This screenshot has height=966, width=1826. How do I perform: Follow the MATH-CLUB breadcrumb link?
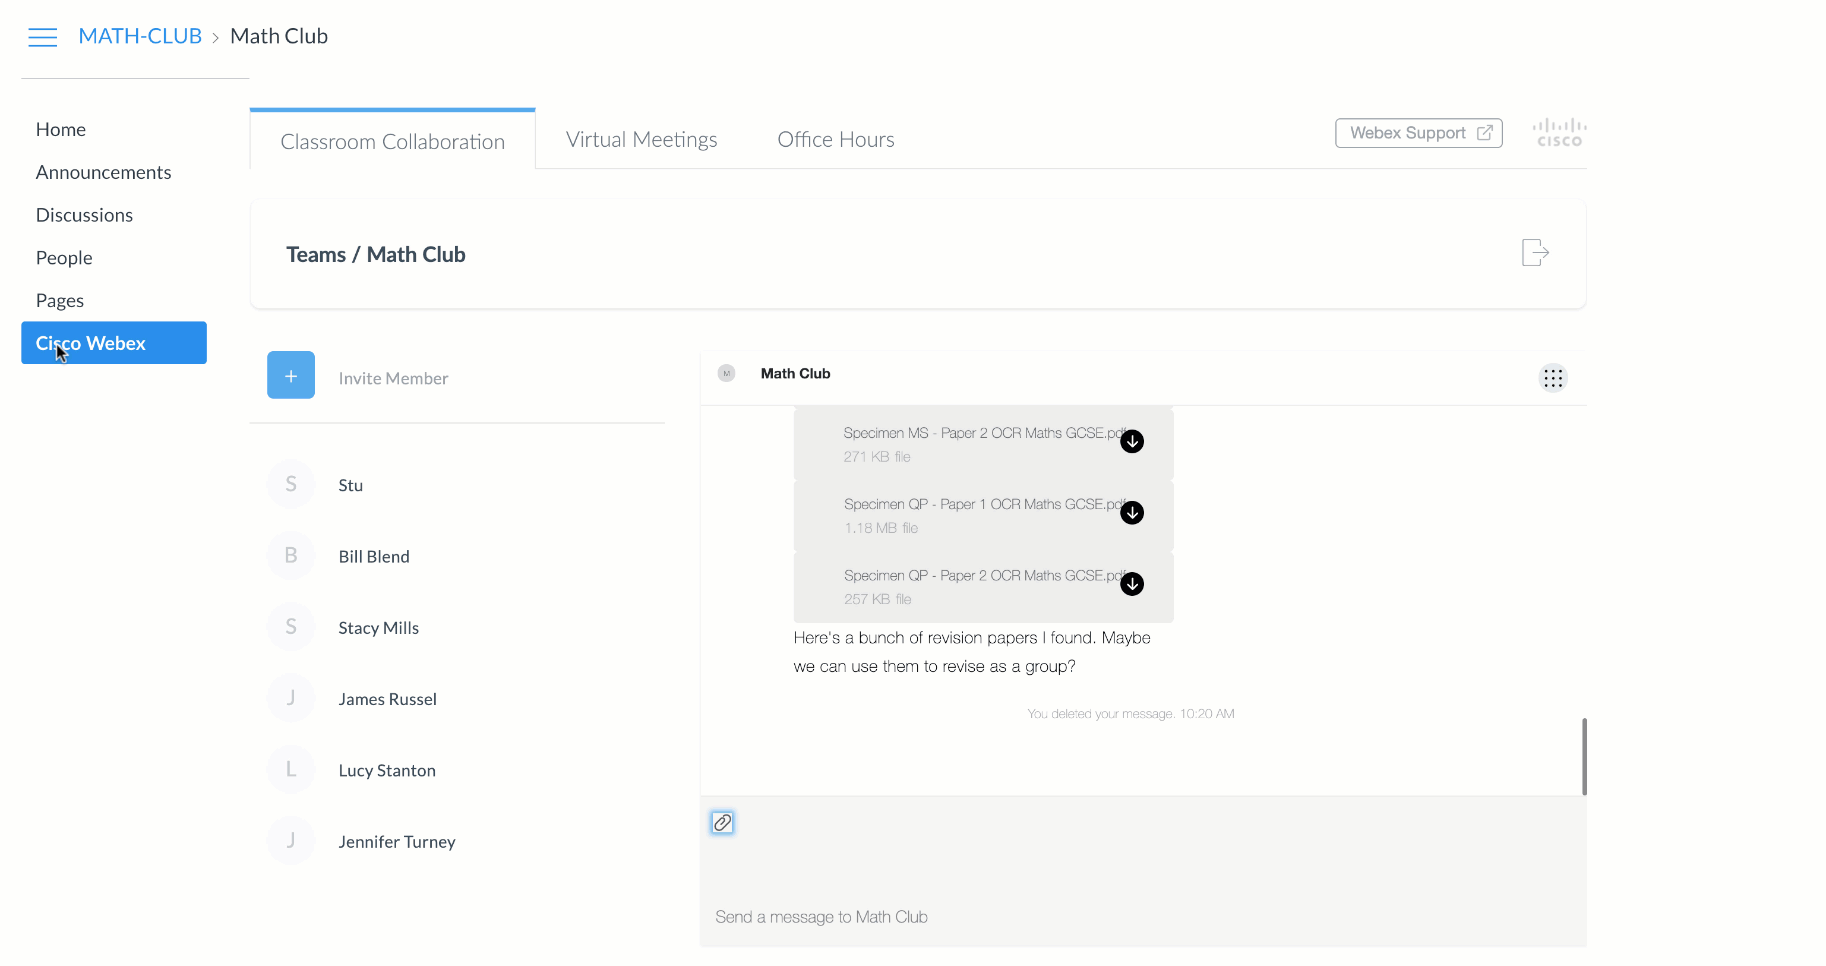point(140,36)
